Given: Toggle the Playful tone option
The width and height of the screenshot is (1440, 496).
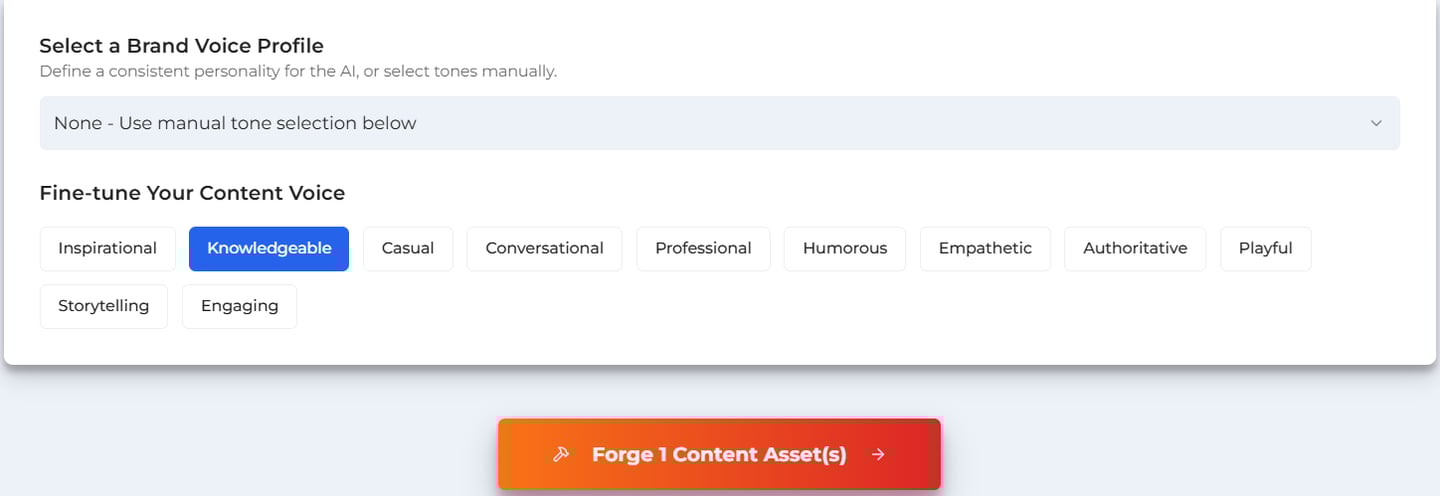Looking at the screenshot, I should 1265,249.
